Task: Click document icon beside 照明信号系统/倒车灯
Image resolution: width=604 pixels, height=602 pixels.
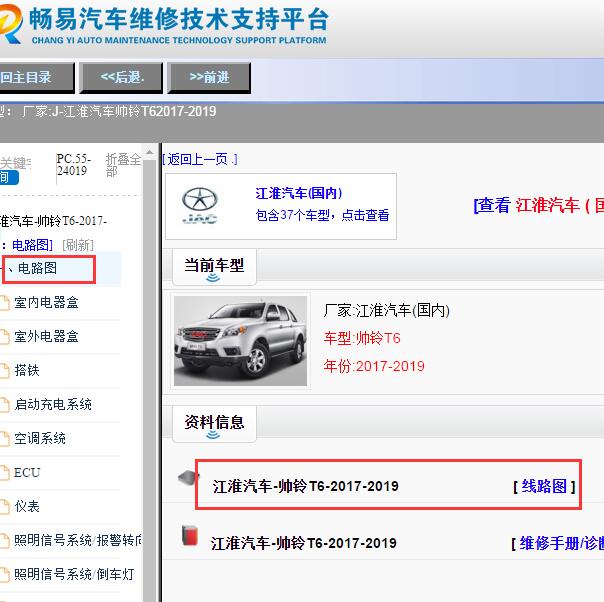Action: point(5,574)
